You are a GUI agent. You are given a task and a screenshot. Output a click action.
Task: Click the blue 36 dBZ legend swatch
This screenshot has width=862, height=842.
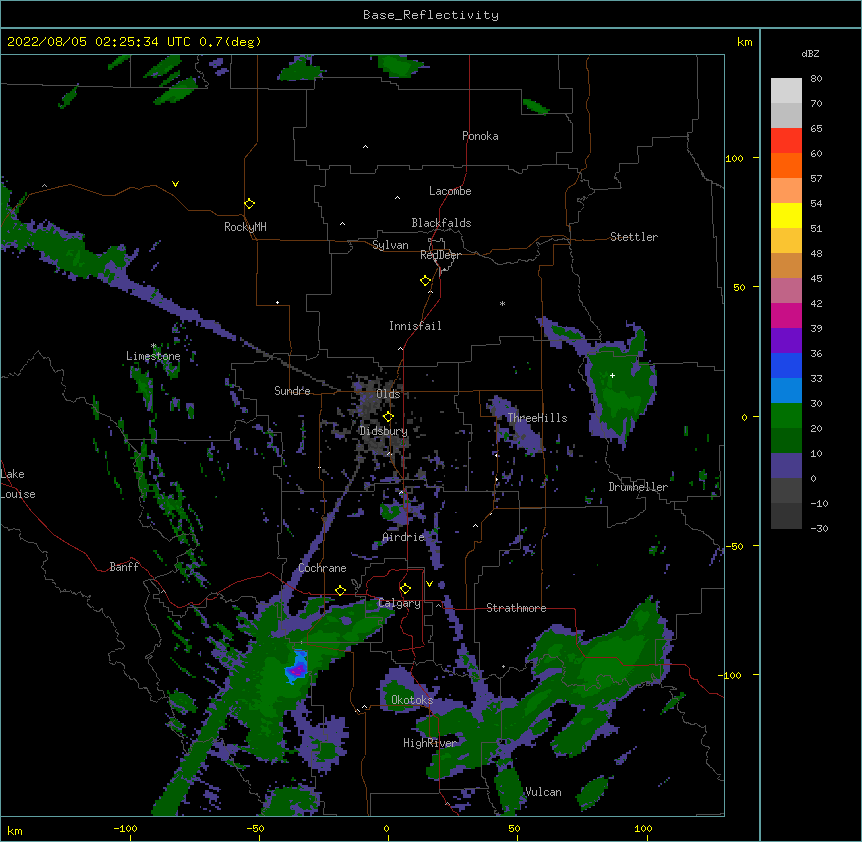pyautogui.click(x=786, y=365)
